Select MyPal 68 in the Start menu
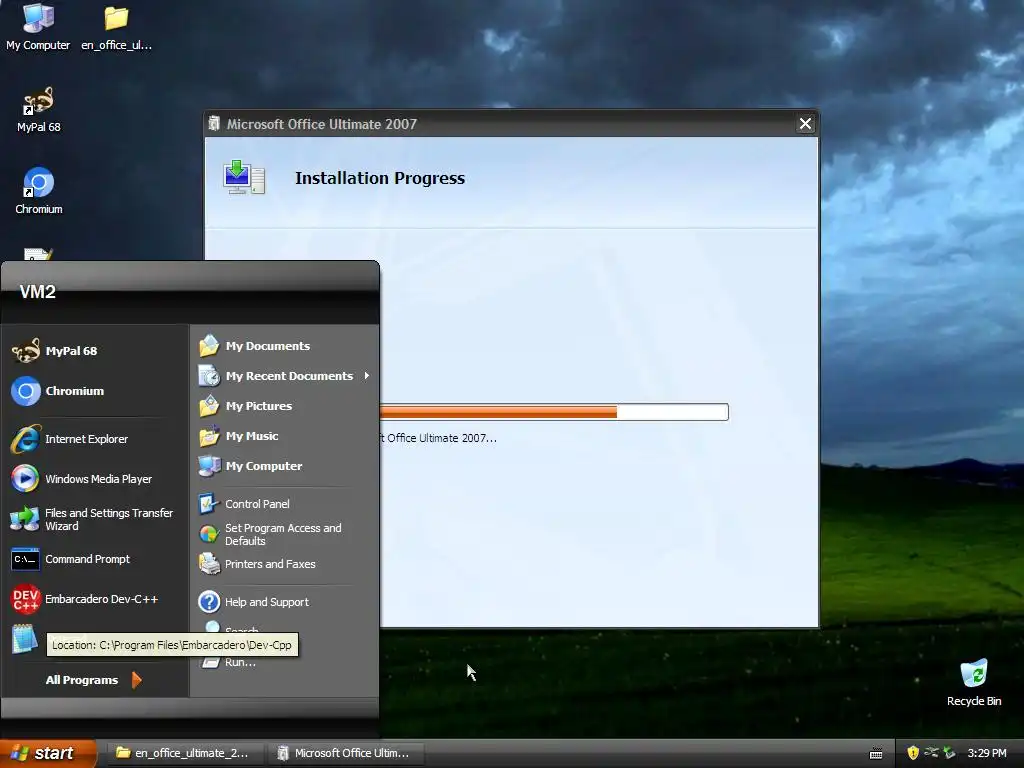 [x=95, y=351]
